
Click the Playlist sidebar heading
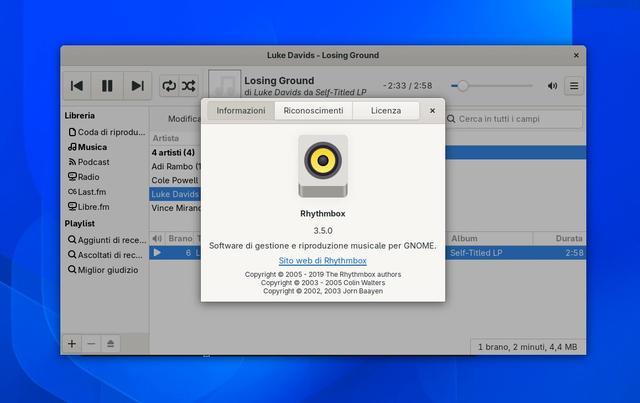(x=80, y=223)
